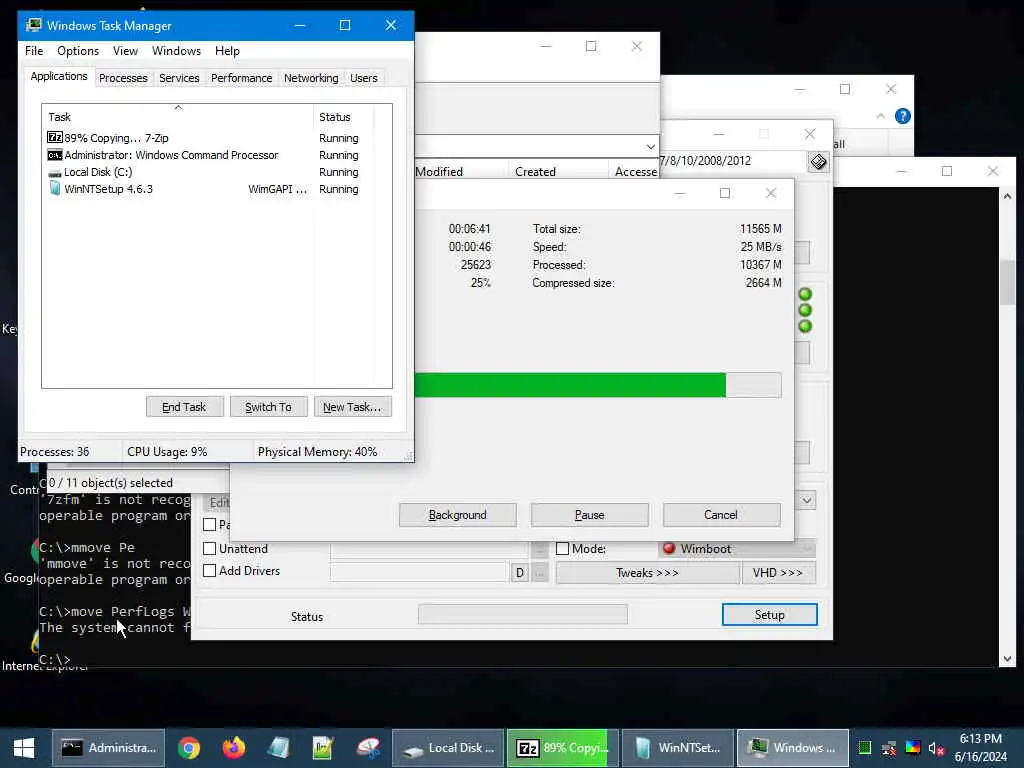Click the command prompt vertical scrollbar thumb
The height and width of the screenshot is (768, 1024).
[1007, 282]
